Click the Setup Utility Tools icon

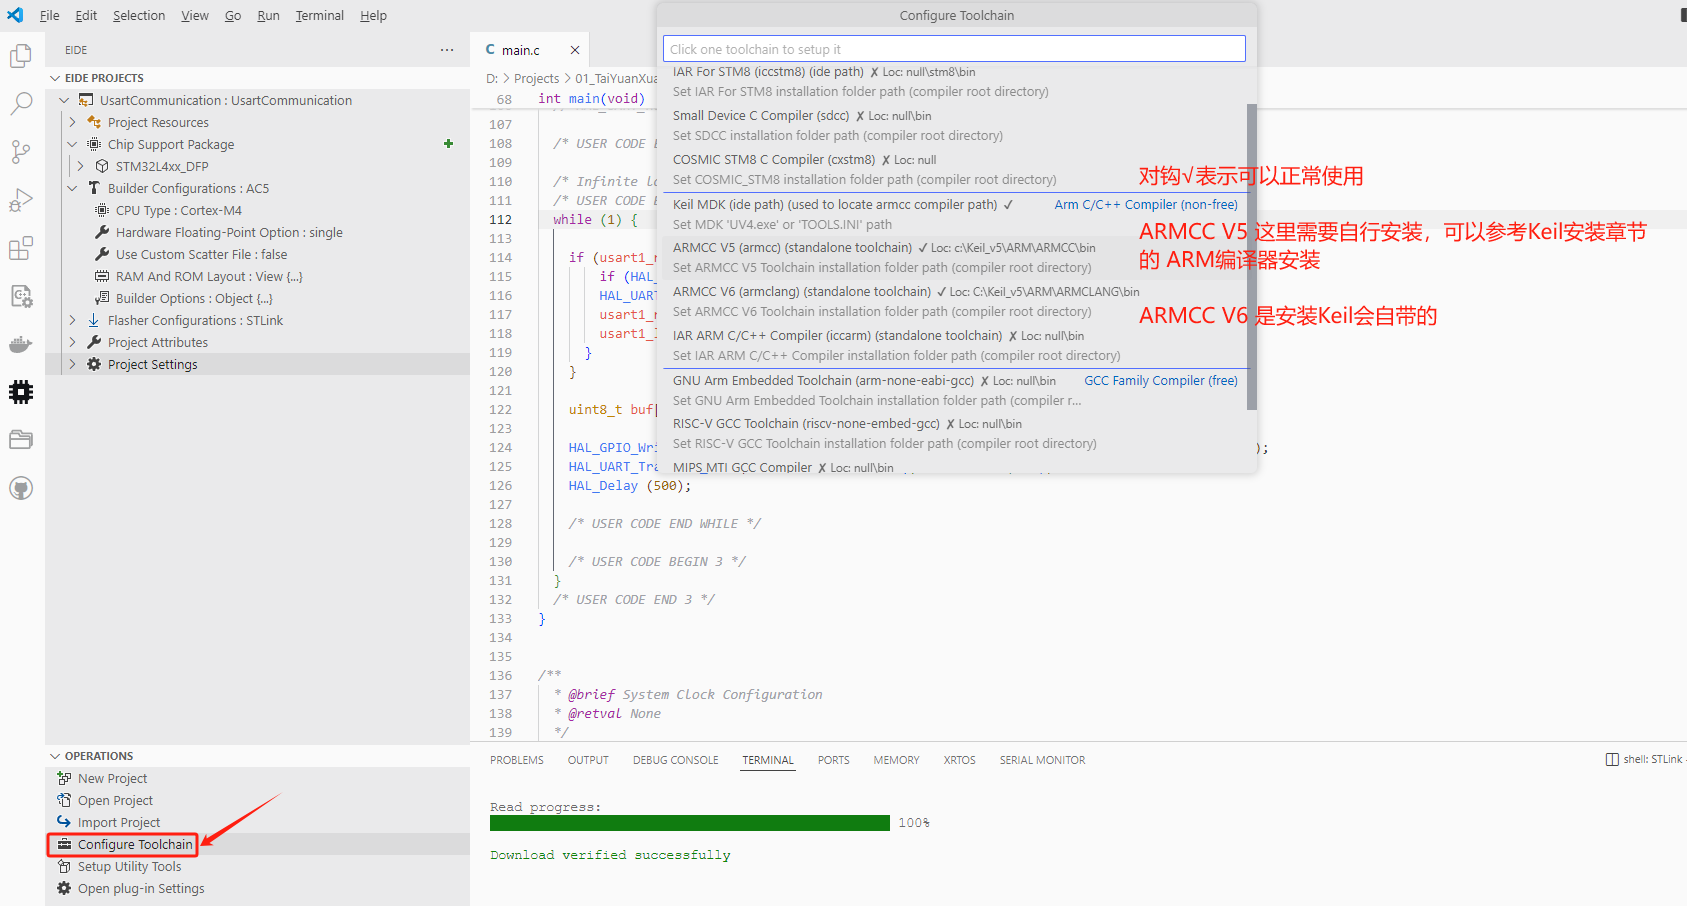point(64,866)
